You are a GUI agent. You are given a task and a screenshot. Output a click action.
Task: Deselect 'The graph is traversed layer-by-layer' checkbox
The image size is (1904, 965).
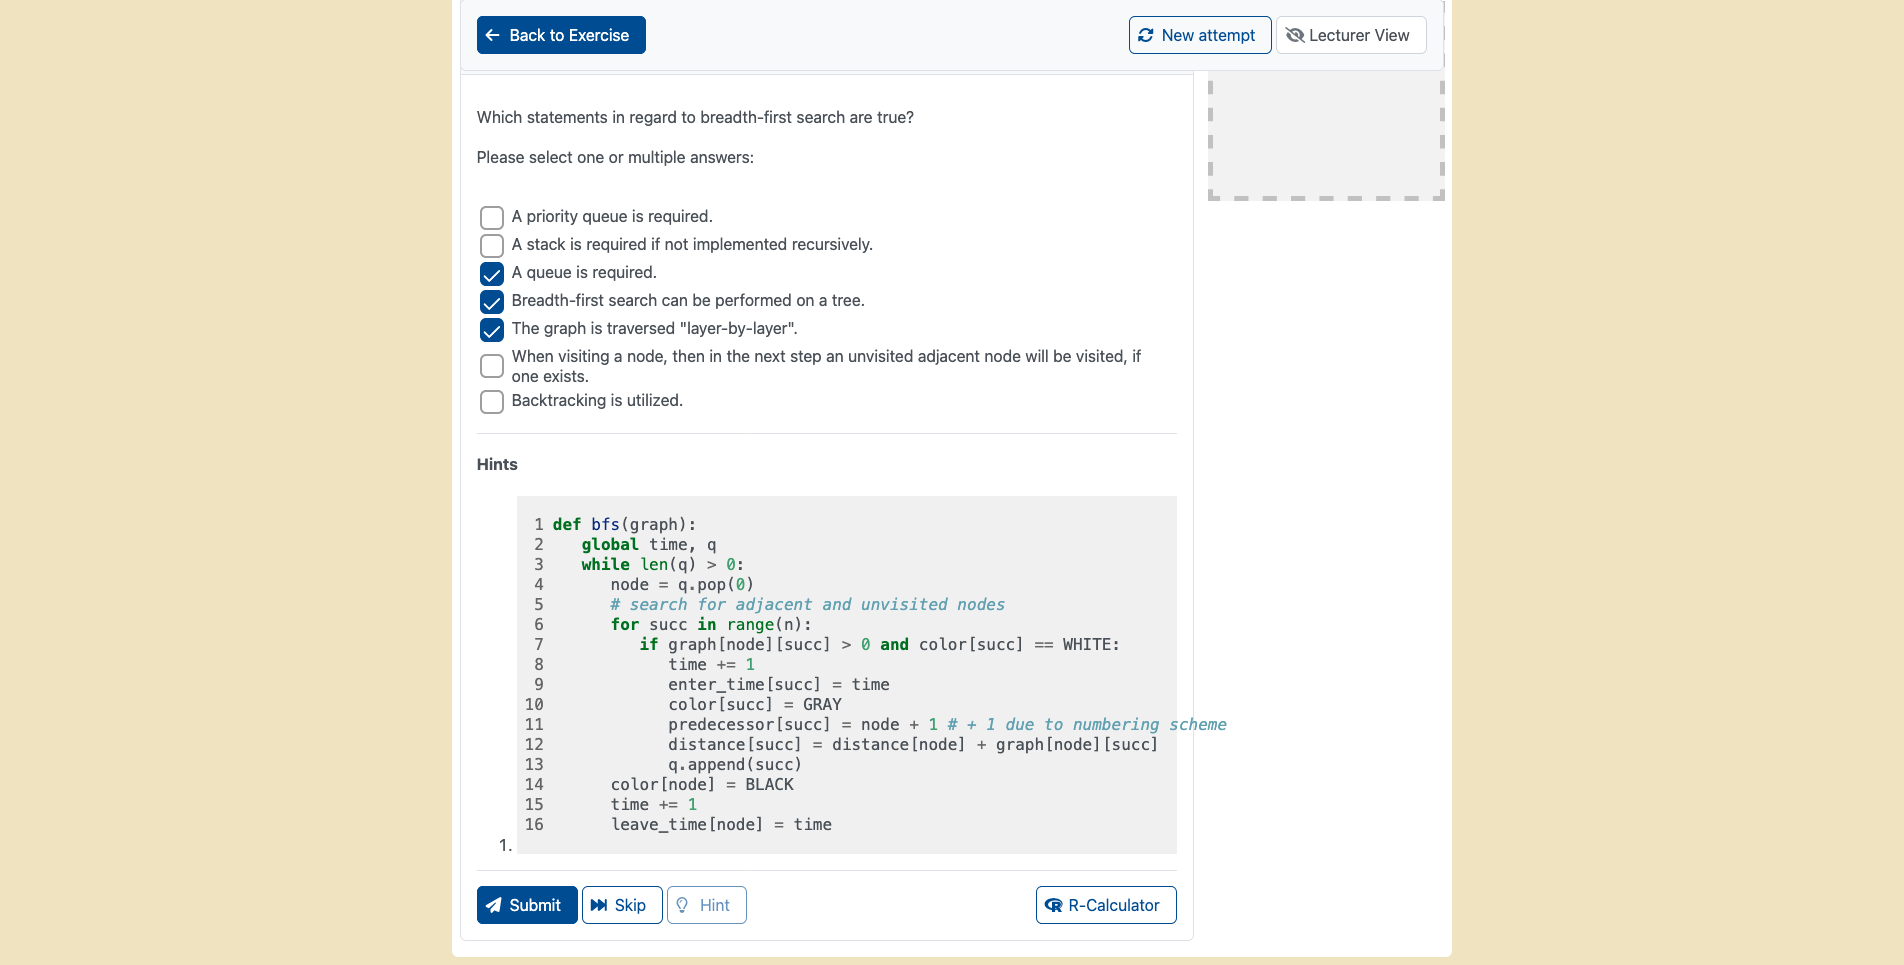point(492,330)
